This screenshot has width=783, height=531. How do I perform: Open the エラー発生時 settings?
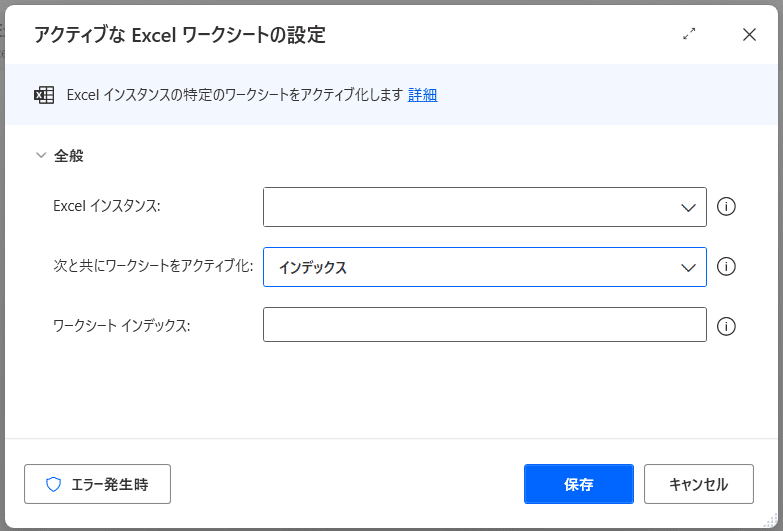[97, 484]
